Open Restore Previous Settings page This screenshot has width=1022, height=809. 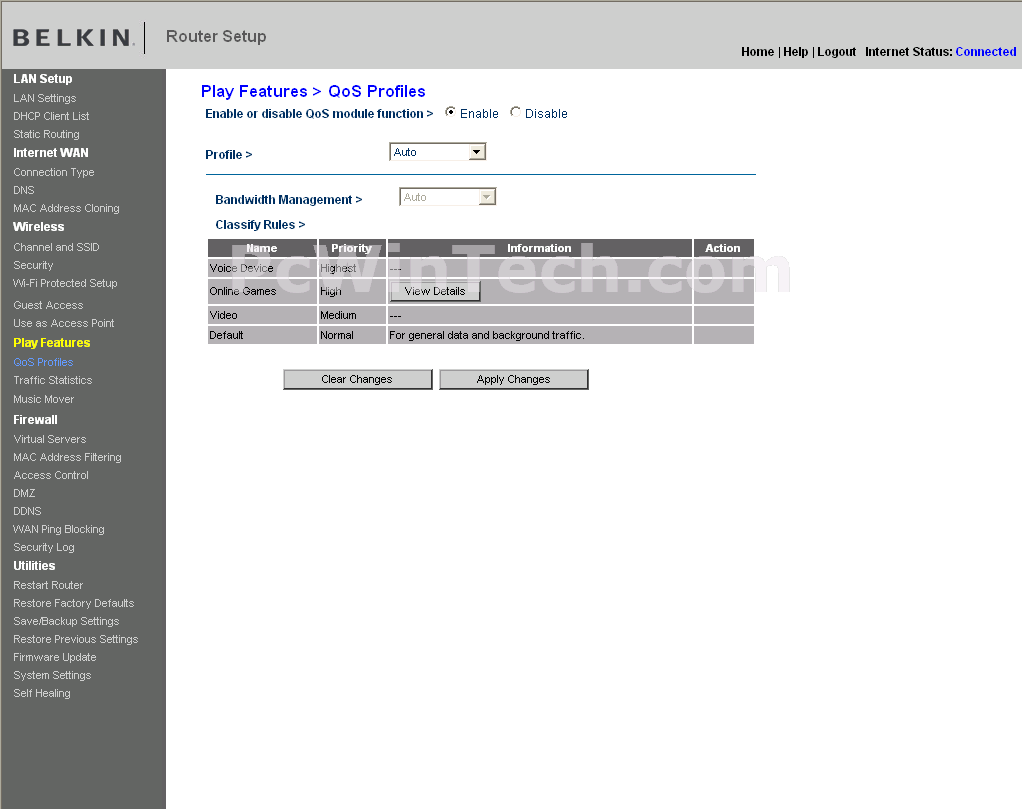(x=76, y=640)
